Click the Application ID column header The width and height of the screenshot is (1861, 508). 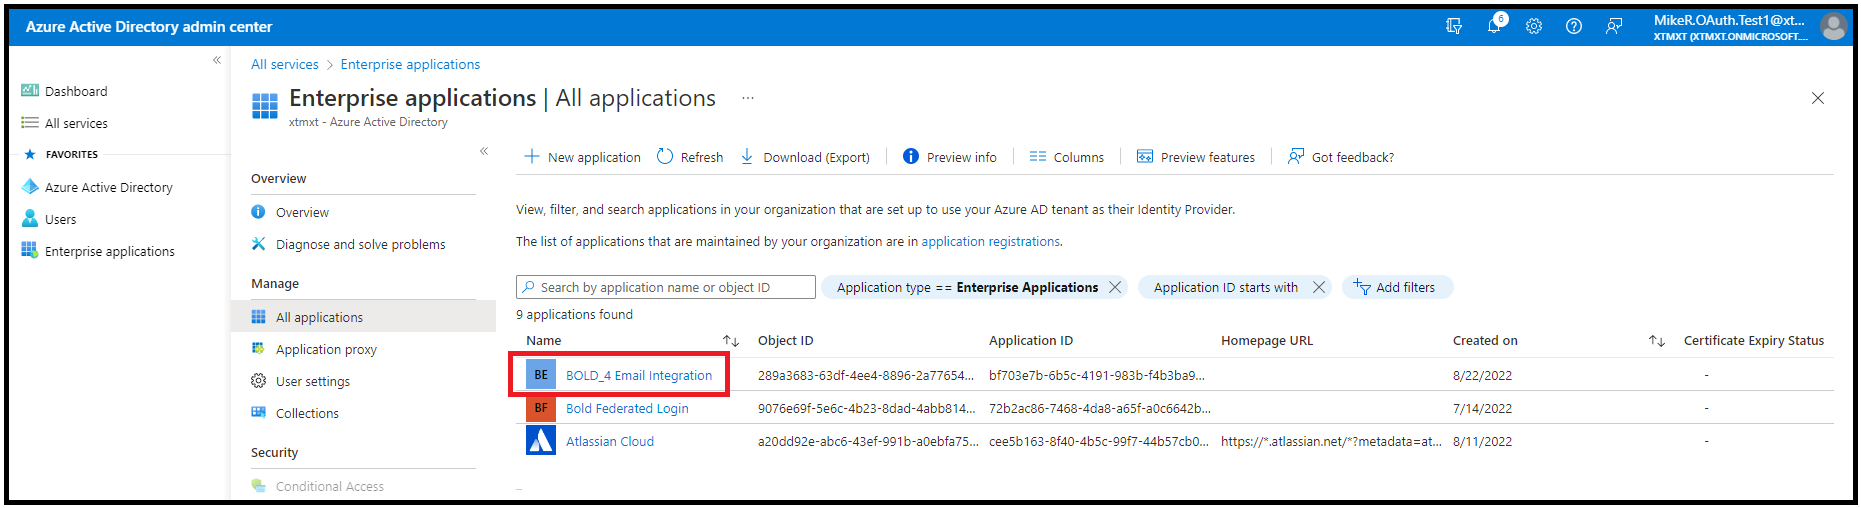pos(1031,341)
